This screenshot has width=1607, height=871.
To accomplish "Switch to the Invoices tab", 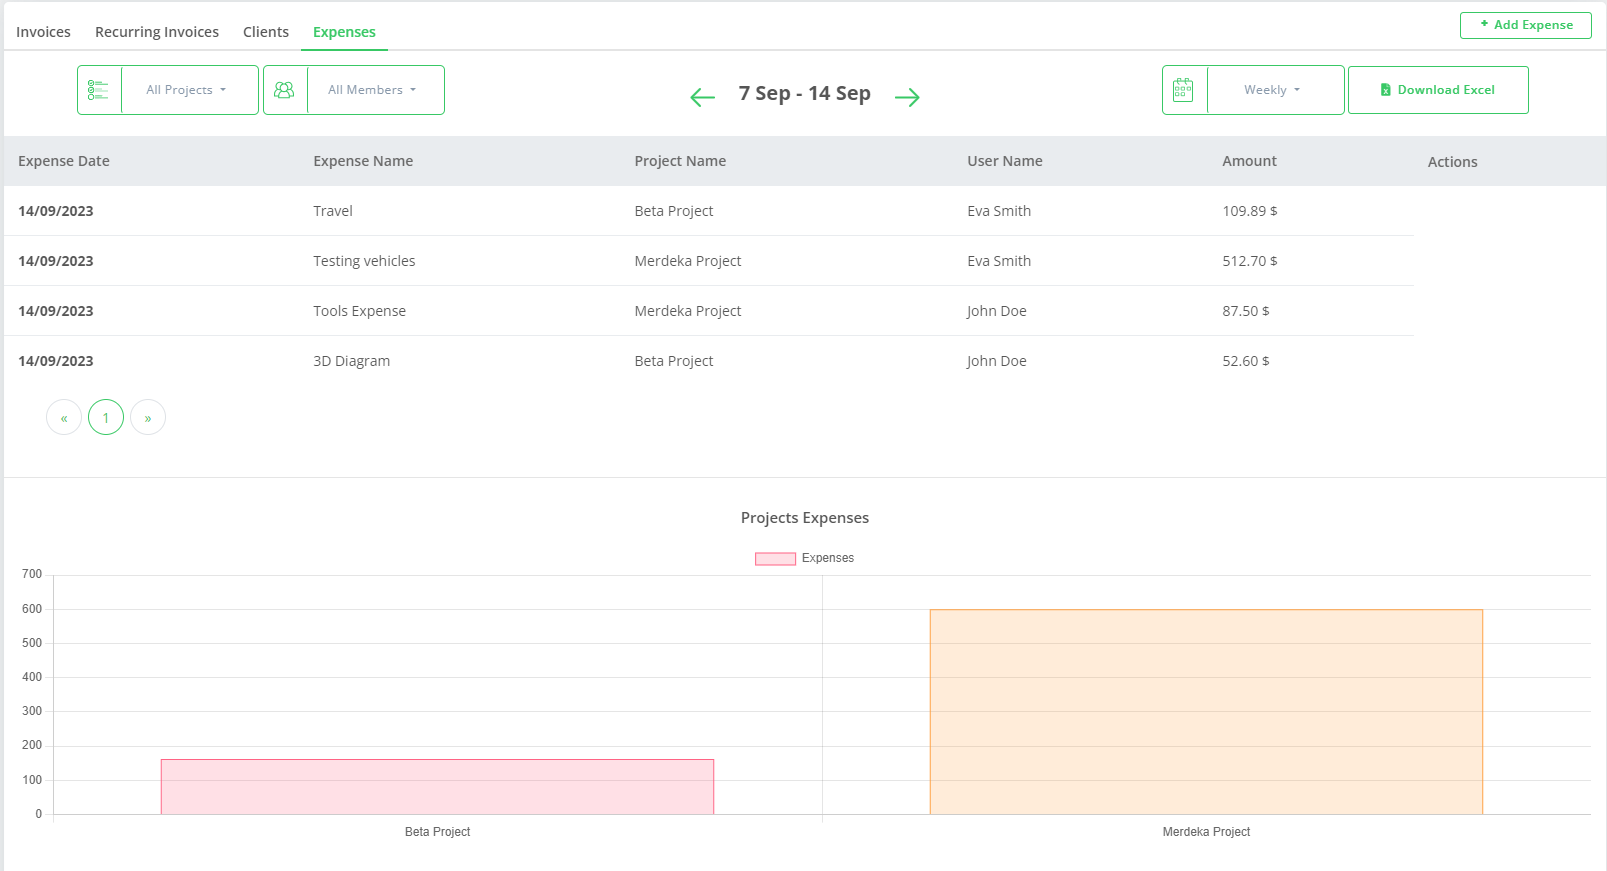I will click(x=43, y=32).
